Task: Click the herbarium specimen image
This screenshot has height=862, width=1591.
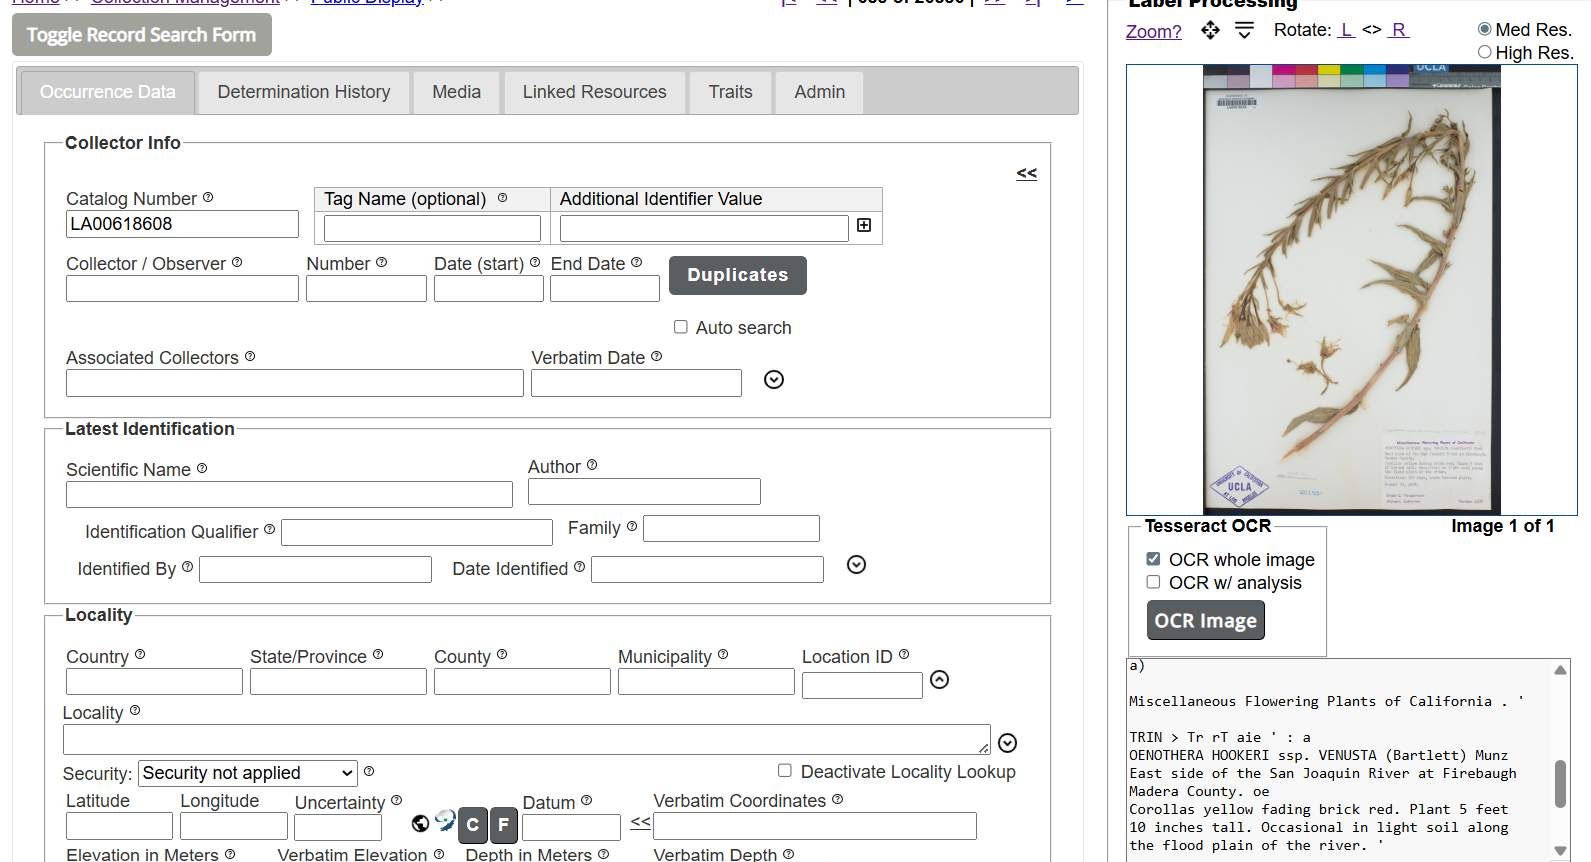Action: click(1351, 290)
